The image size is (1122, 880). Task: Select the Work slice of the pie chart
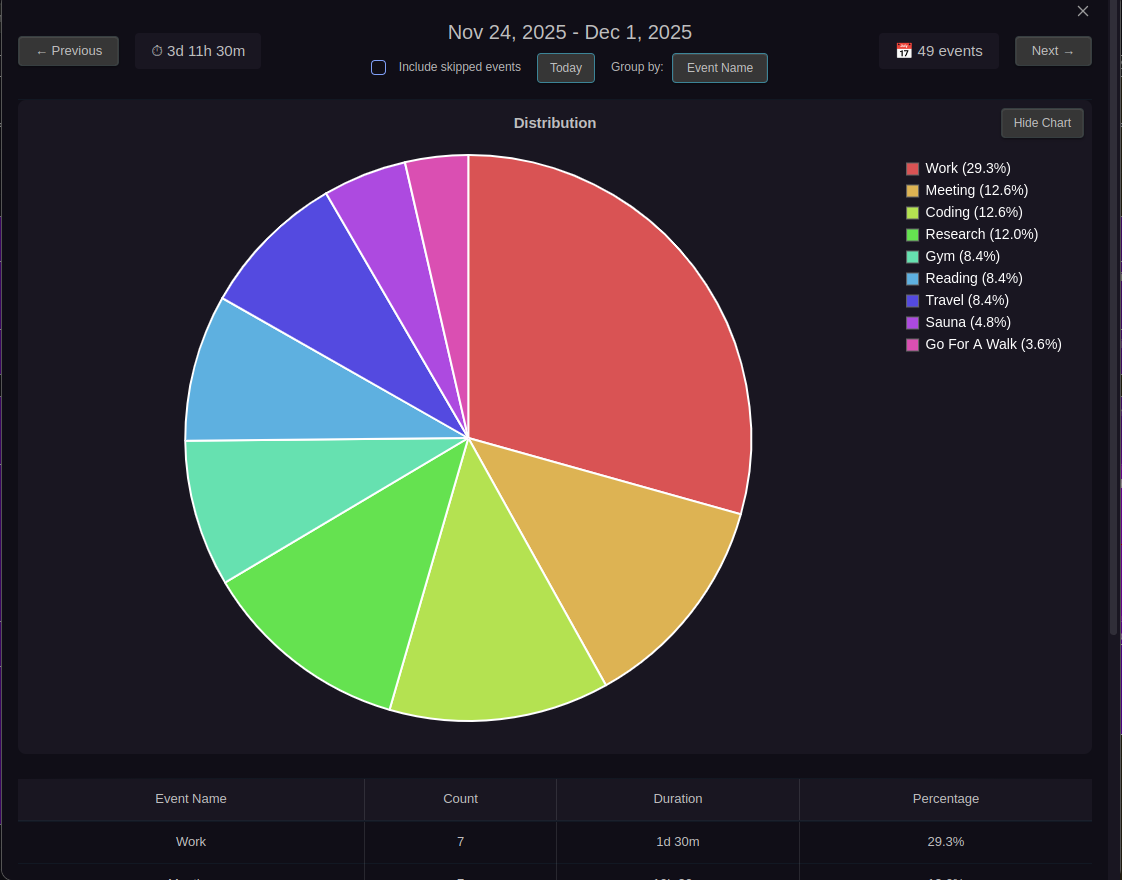pos(620,330)
